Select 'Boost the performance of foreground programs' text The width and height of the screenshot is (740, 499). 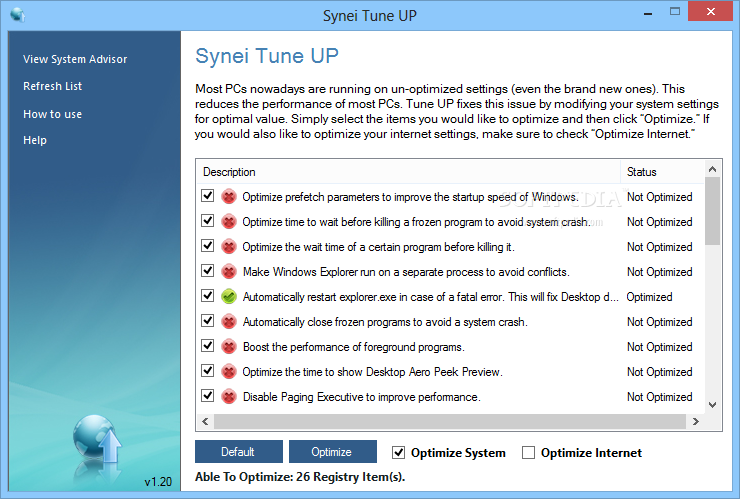[x=353, y=347]
